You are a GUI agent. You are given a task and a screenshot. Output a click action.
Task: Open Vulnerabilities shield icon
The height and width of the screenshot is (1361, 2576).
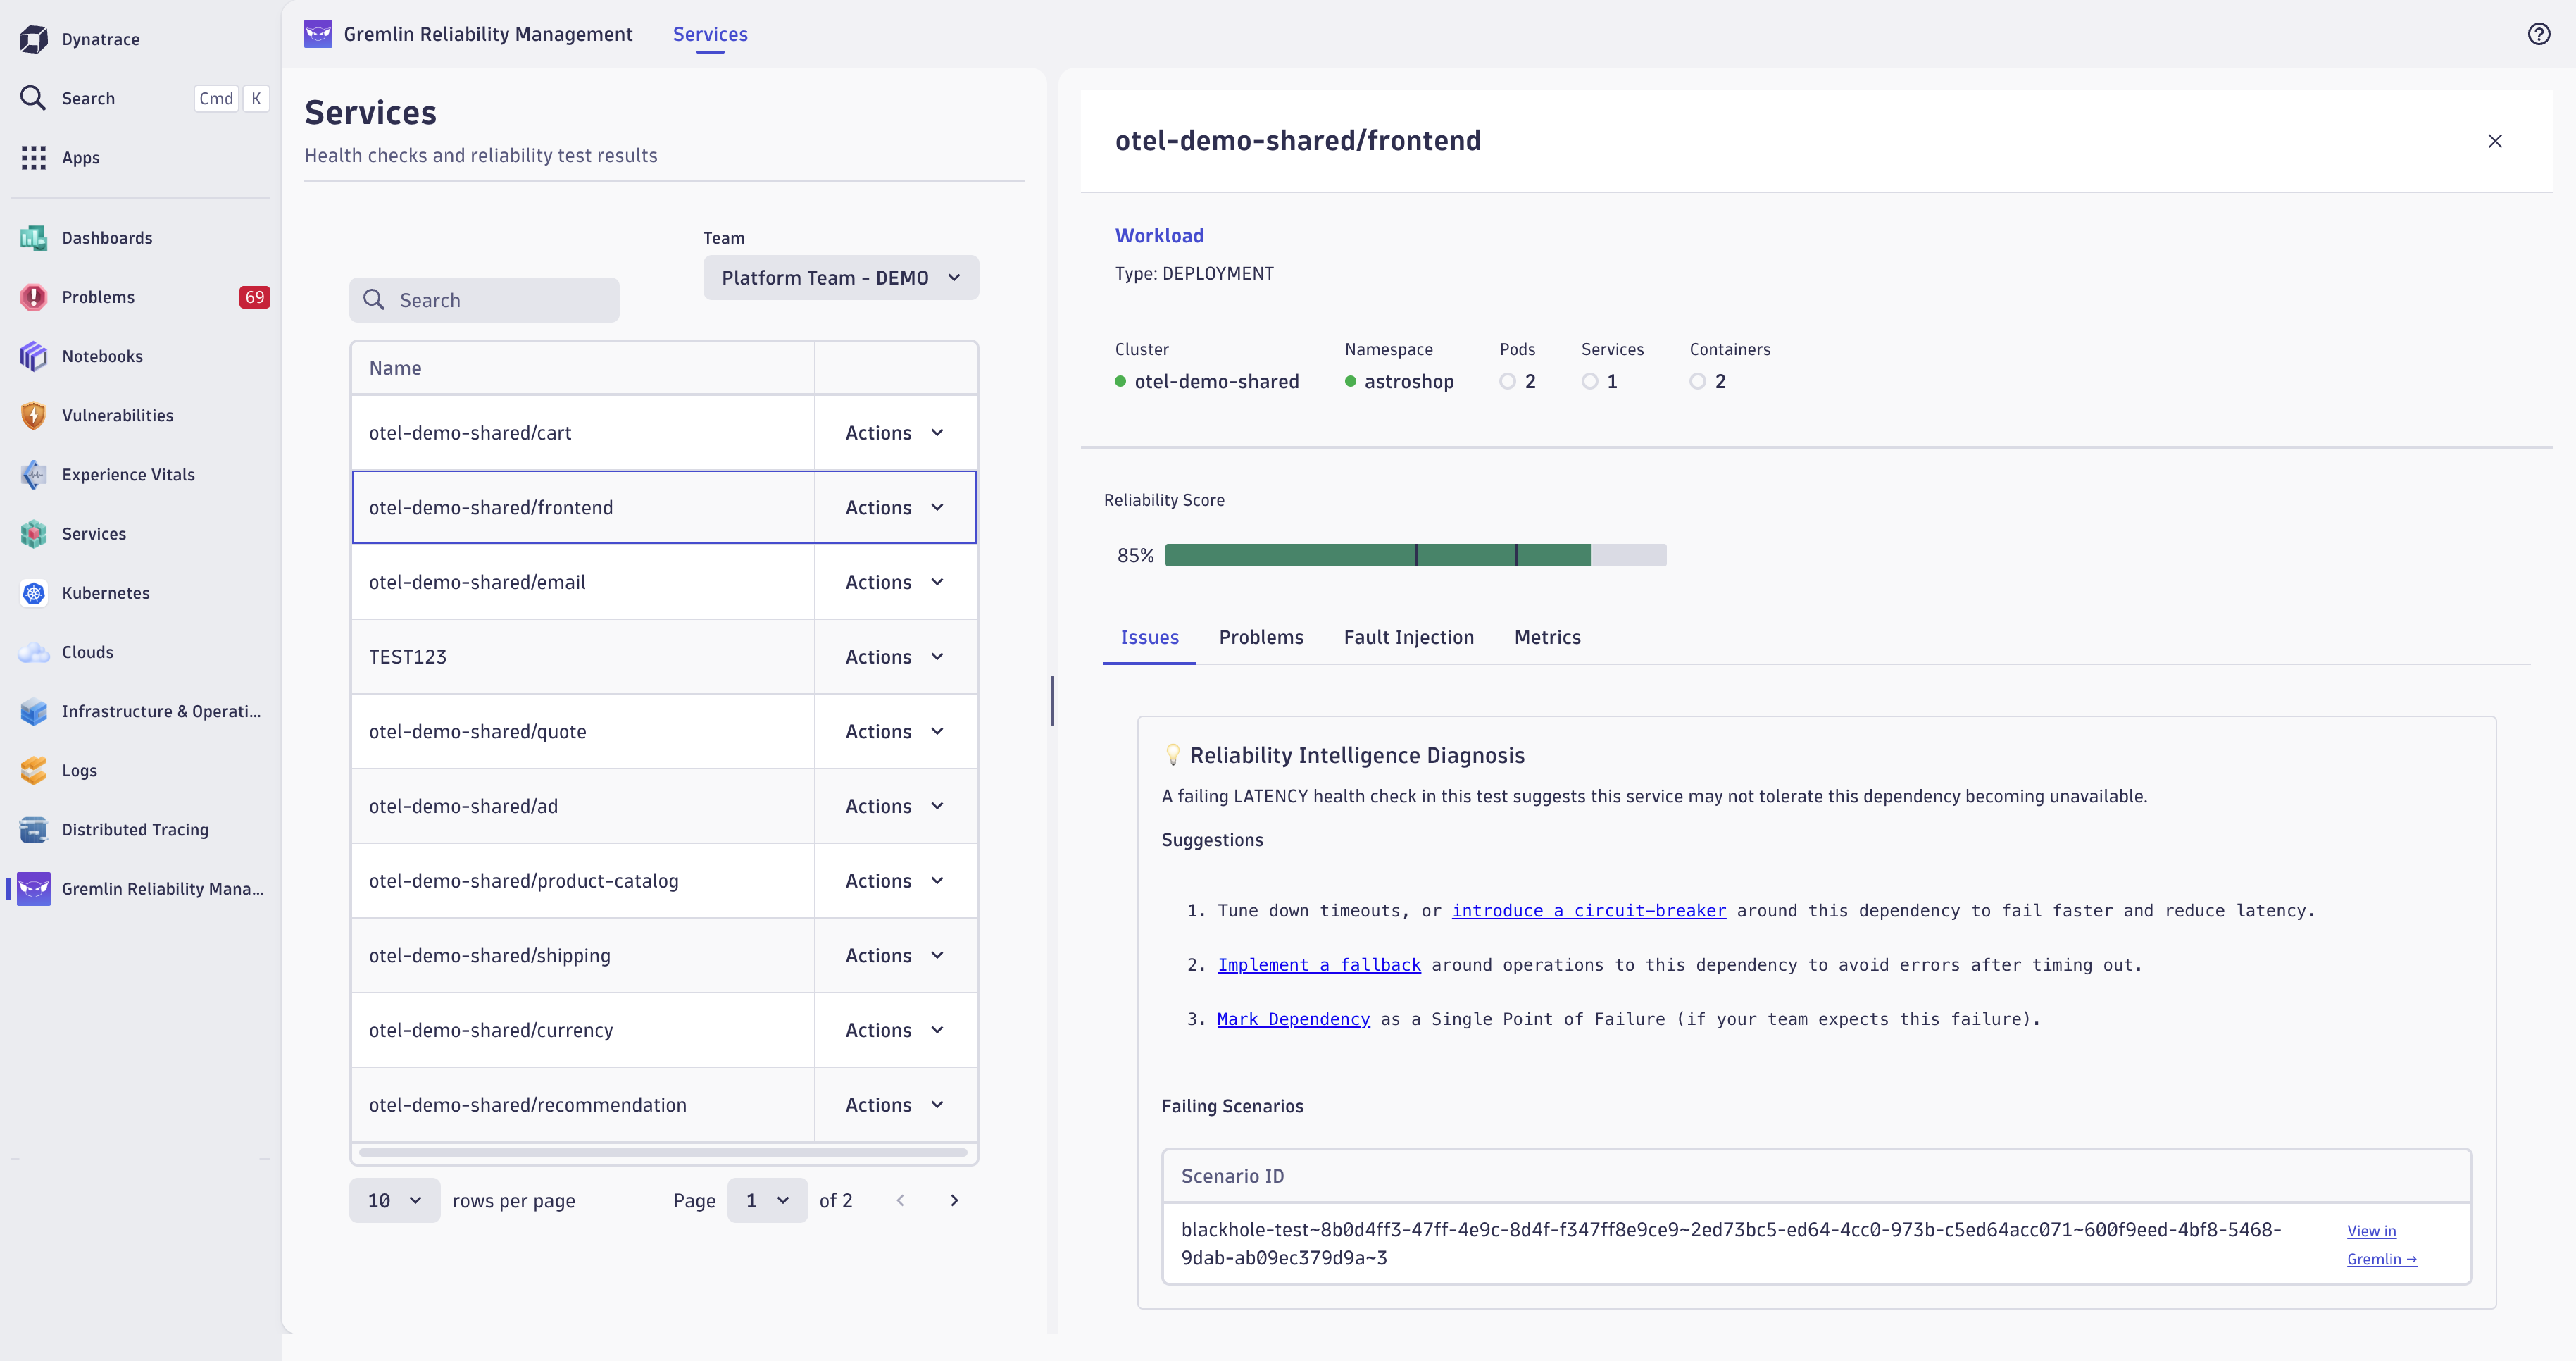point(33,415)
